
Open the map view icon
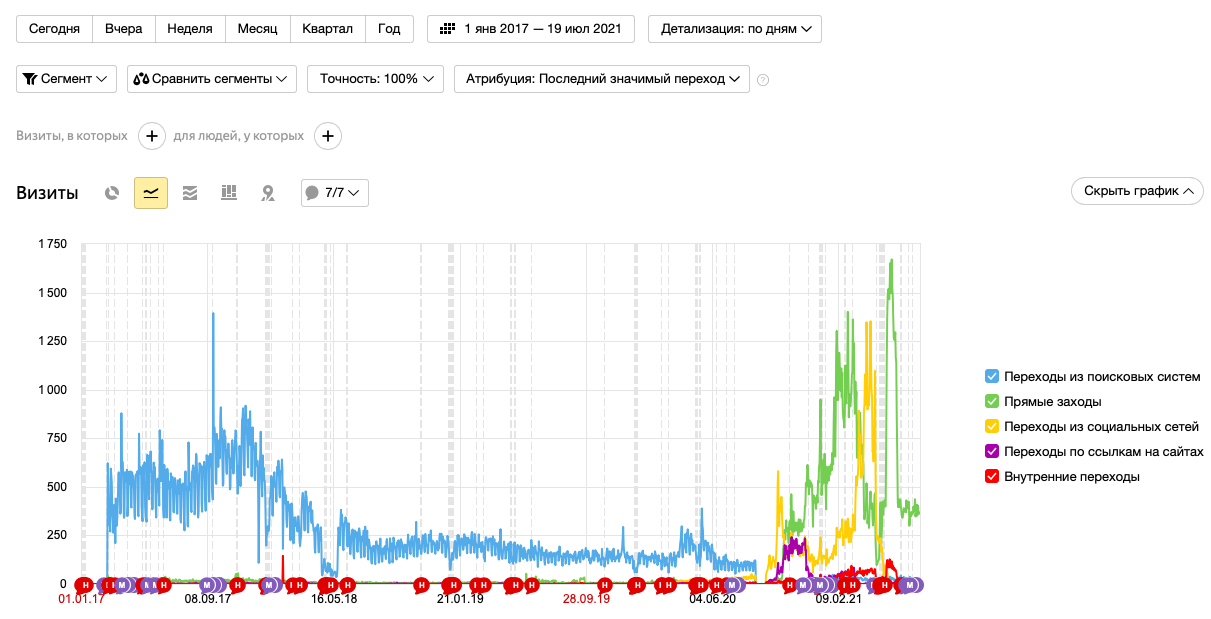[268, 193]
